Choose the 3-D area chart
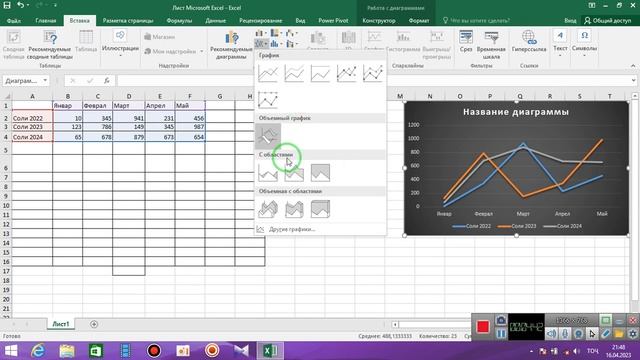The height and width of the screenshot is (360, 640). pyautogui.click(x=268, y=209)
